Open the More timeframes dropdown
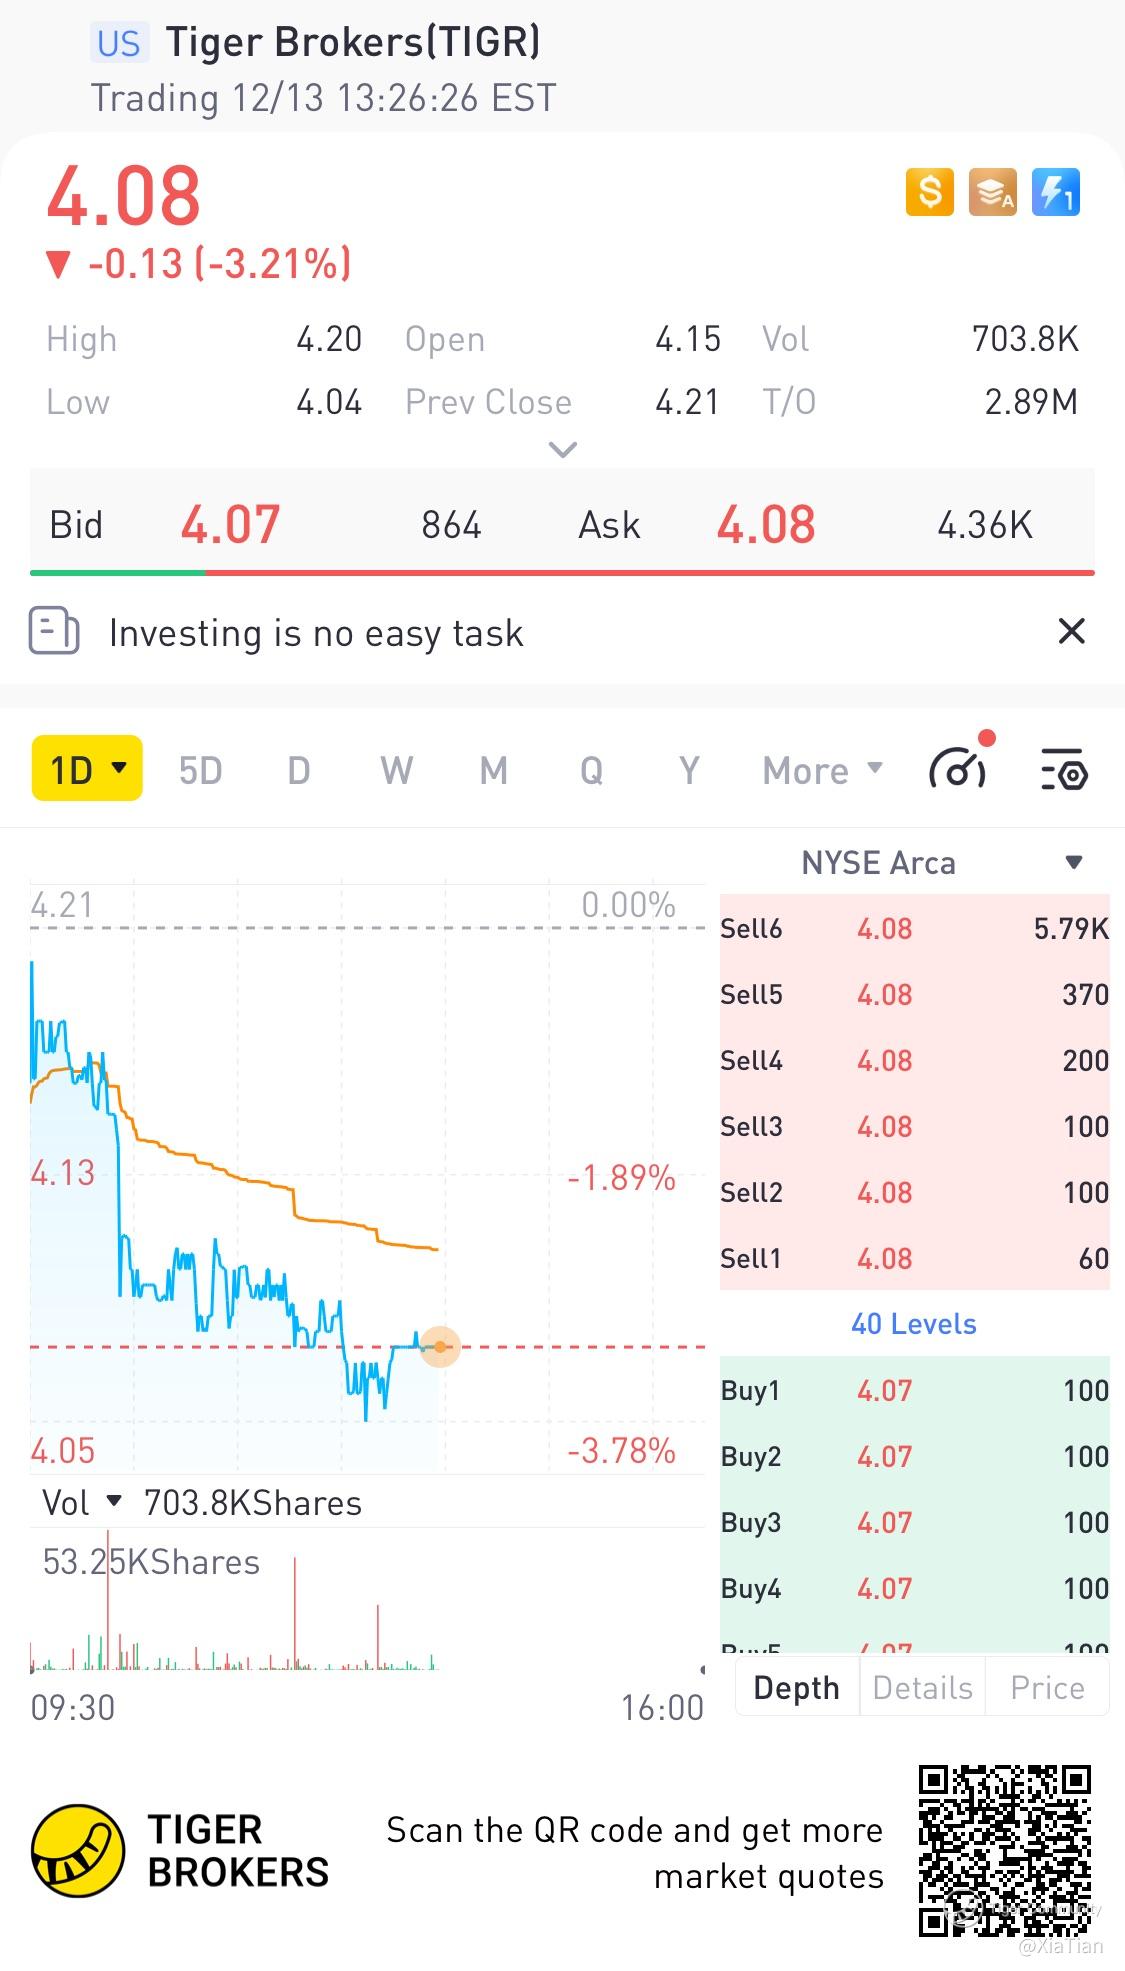1125x1971 pixels. (x=822, y=770)
